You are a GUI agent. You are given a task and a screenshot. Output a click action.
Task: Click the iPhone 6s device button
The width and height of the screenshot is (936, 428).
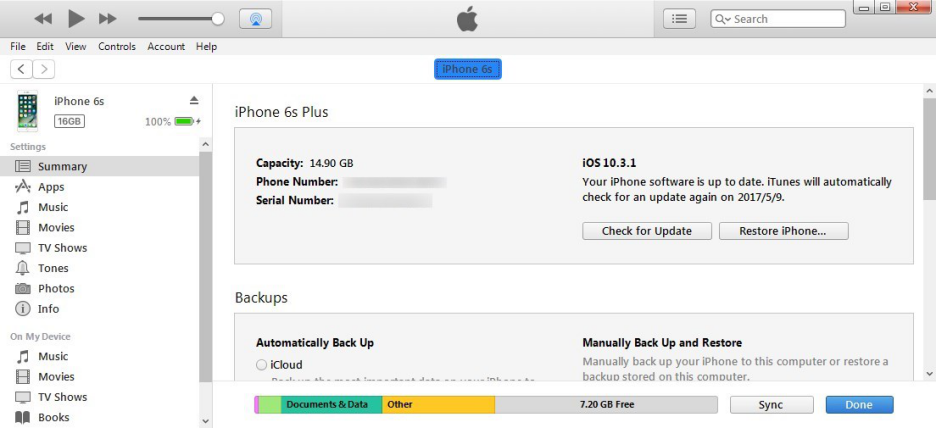click(x=467, y=69)
